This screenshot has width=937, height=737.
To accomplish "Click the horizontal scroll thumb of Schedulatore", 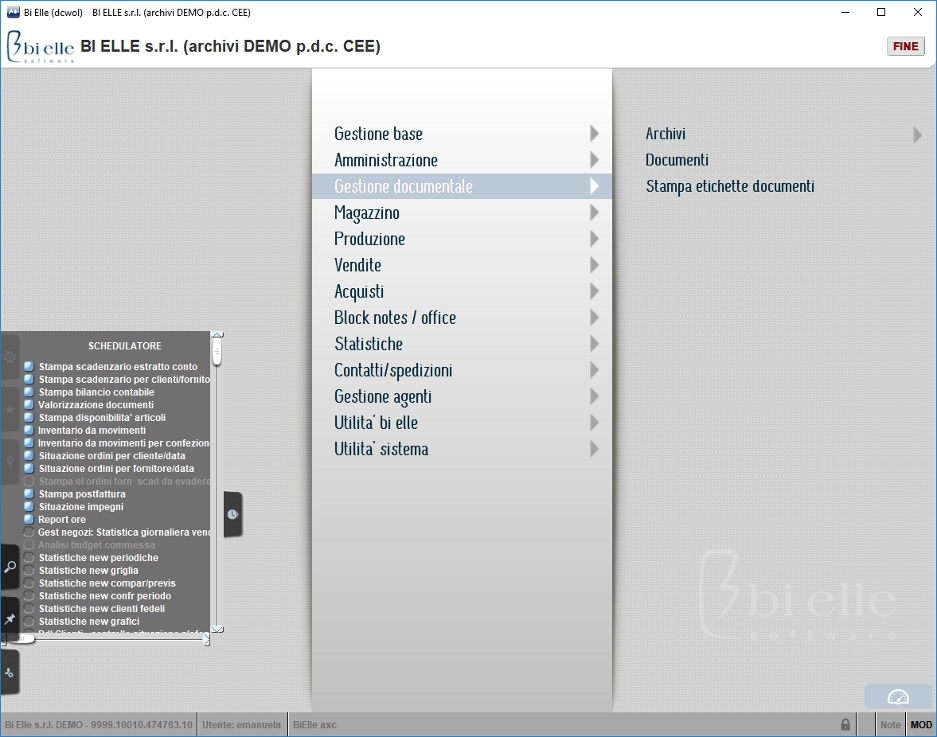I will [x=21, y=639].
